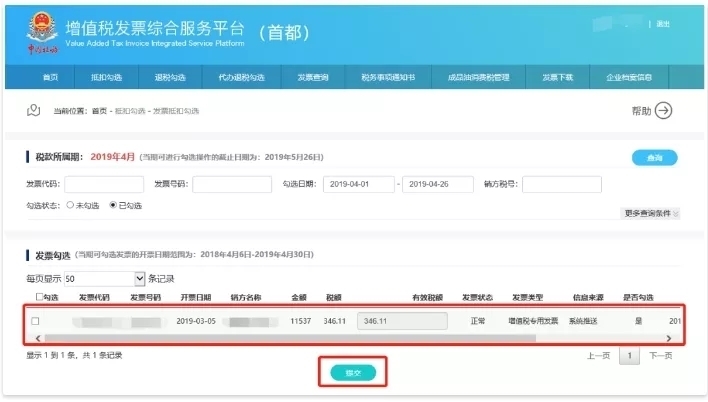Focus the 销方税号 input field

click(562, 184)
